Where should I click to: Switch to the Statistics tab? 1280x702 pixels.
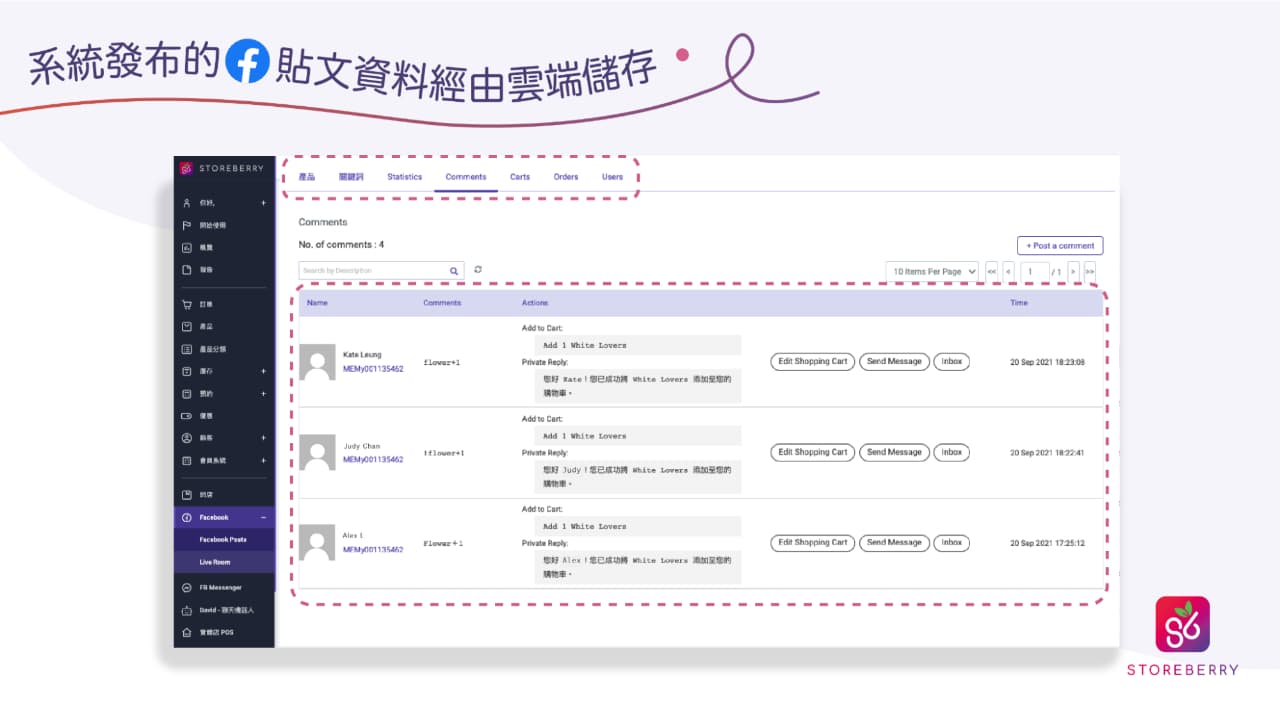405,177
